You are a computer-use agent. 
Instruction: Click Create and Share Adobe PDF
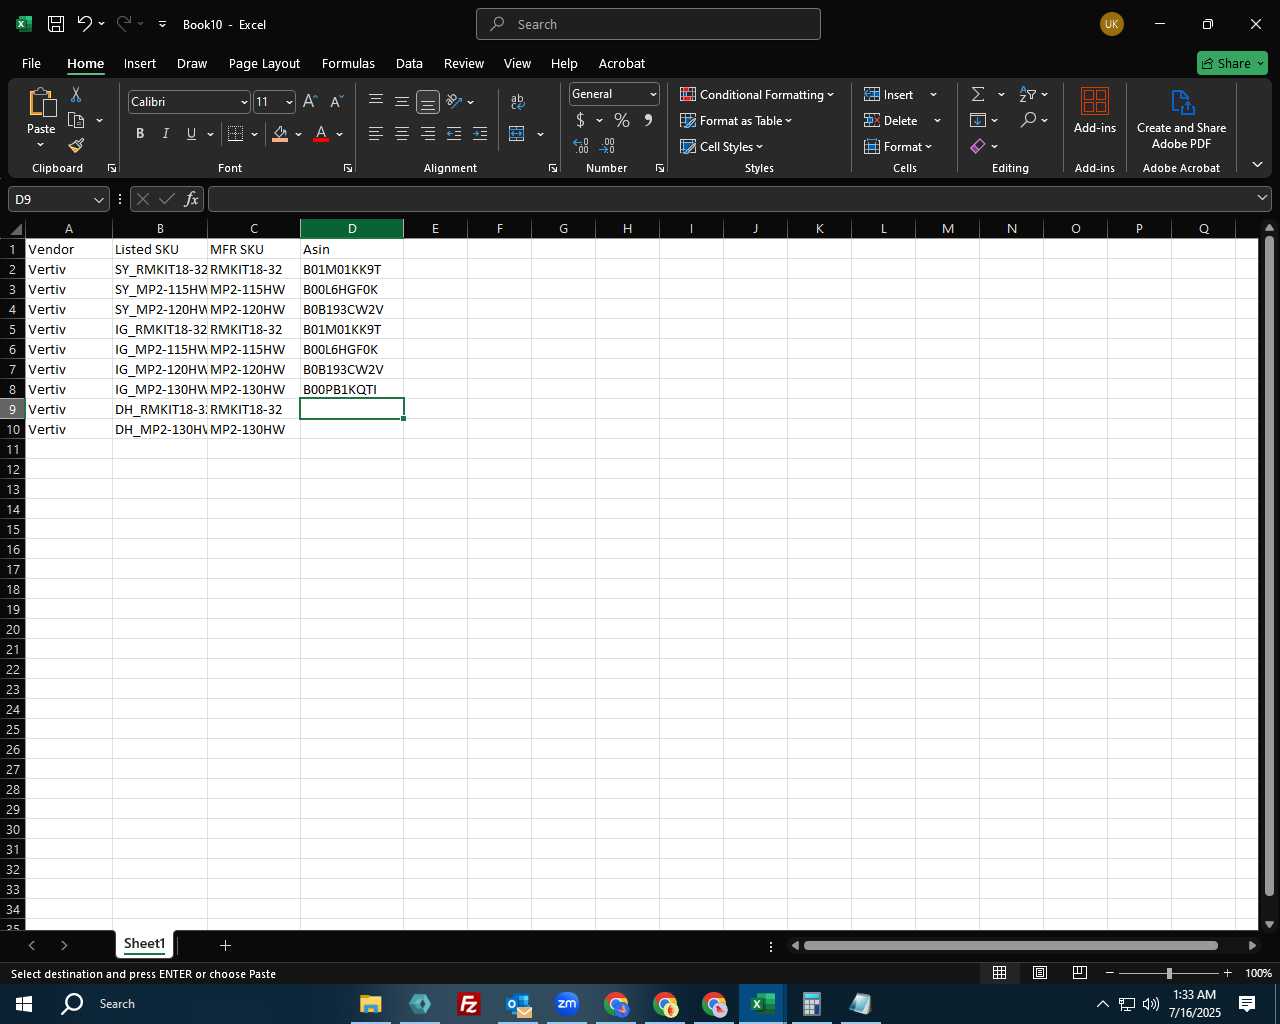click(x=1181, y=119)
